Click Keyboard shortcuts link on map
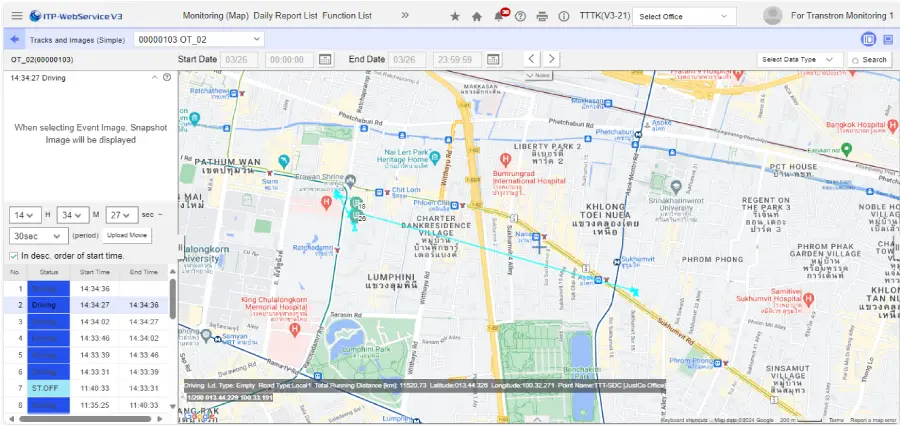This screenshot has height=425, width=900. pos(684,420)
